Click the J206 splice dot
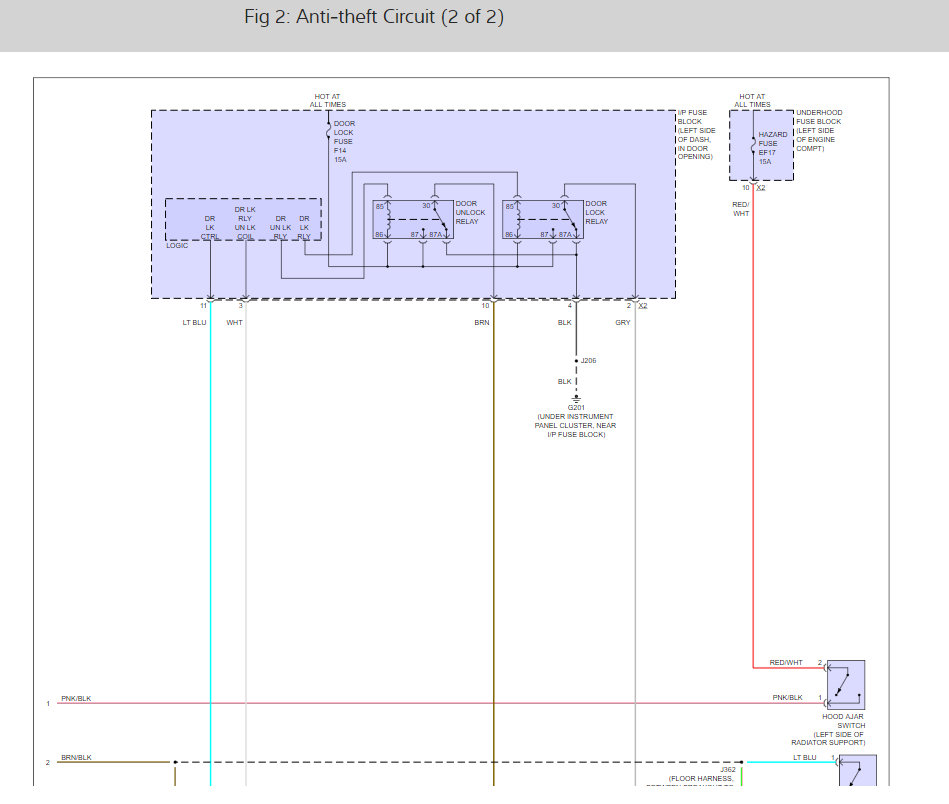This screenshot has width=949, height=804. click(576, 361)
